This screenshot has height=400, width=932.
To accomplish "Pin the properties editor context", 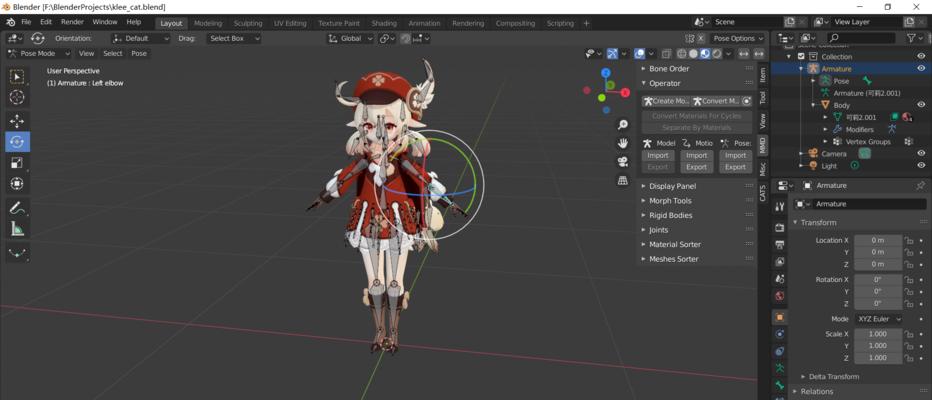I will coord(921,185).
